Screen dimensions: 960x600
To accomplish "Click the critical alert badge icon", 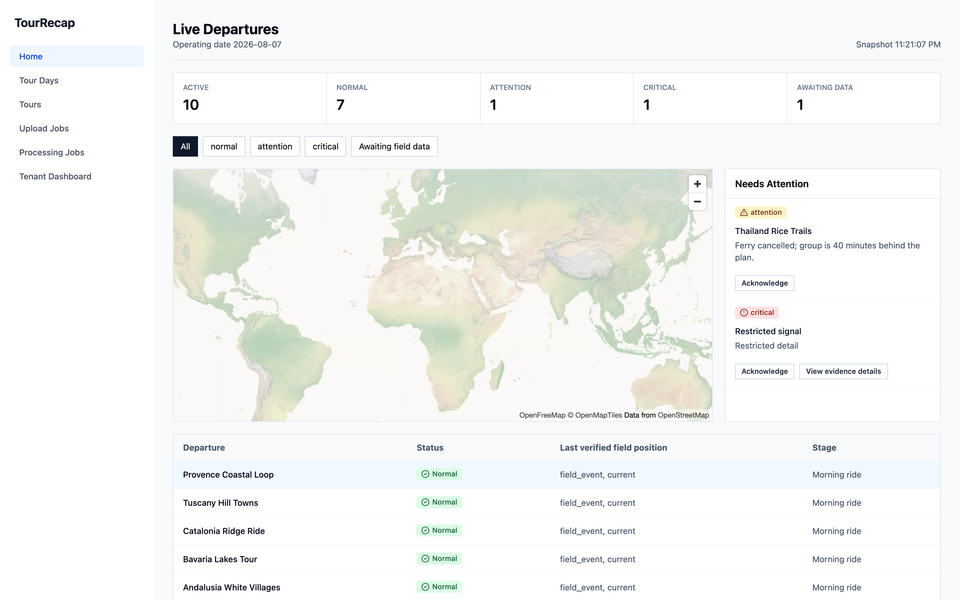I will [x=744, y=312].
